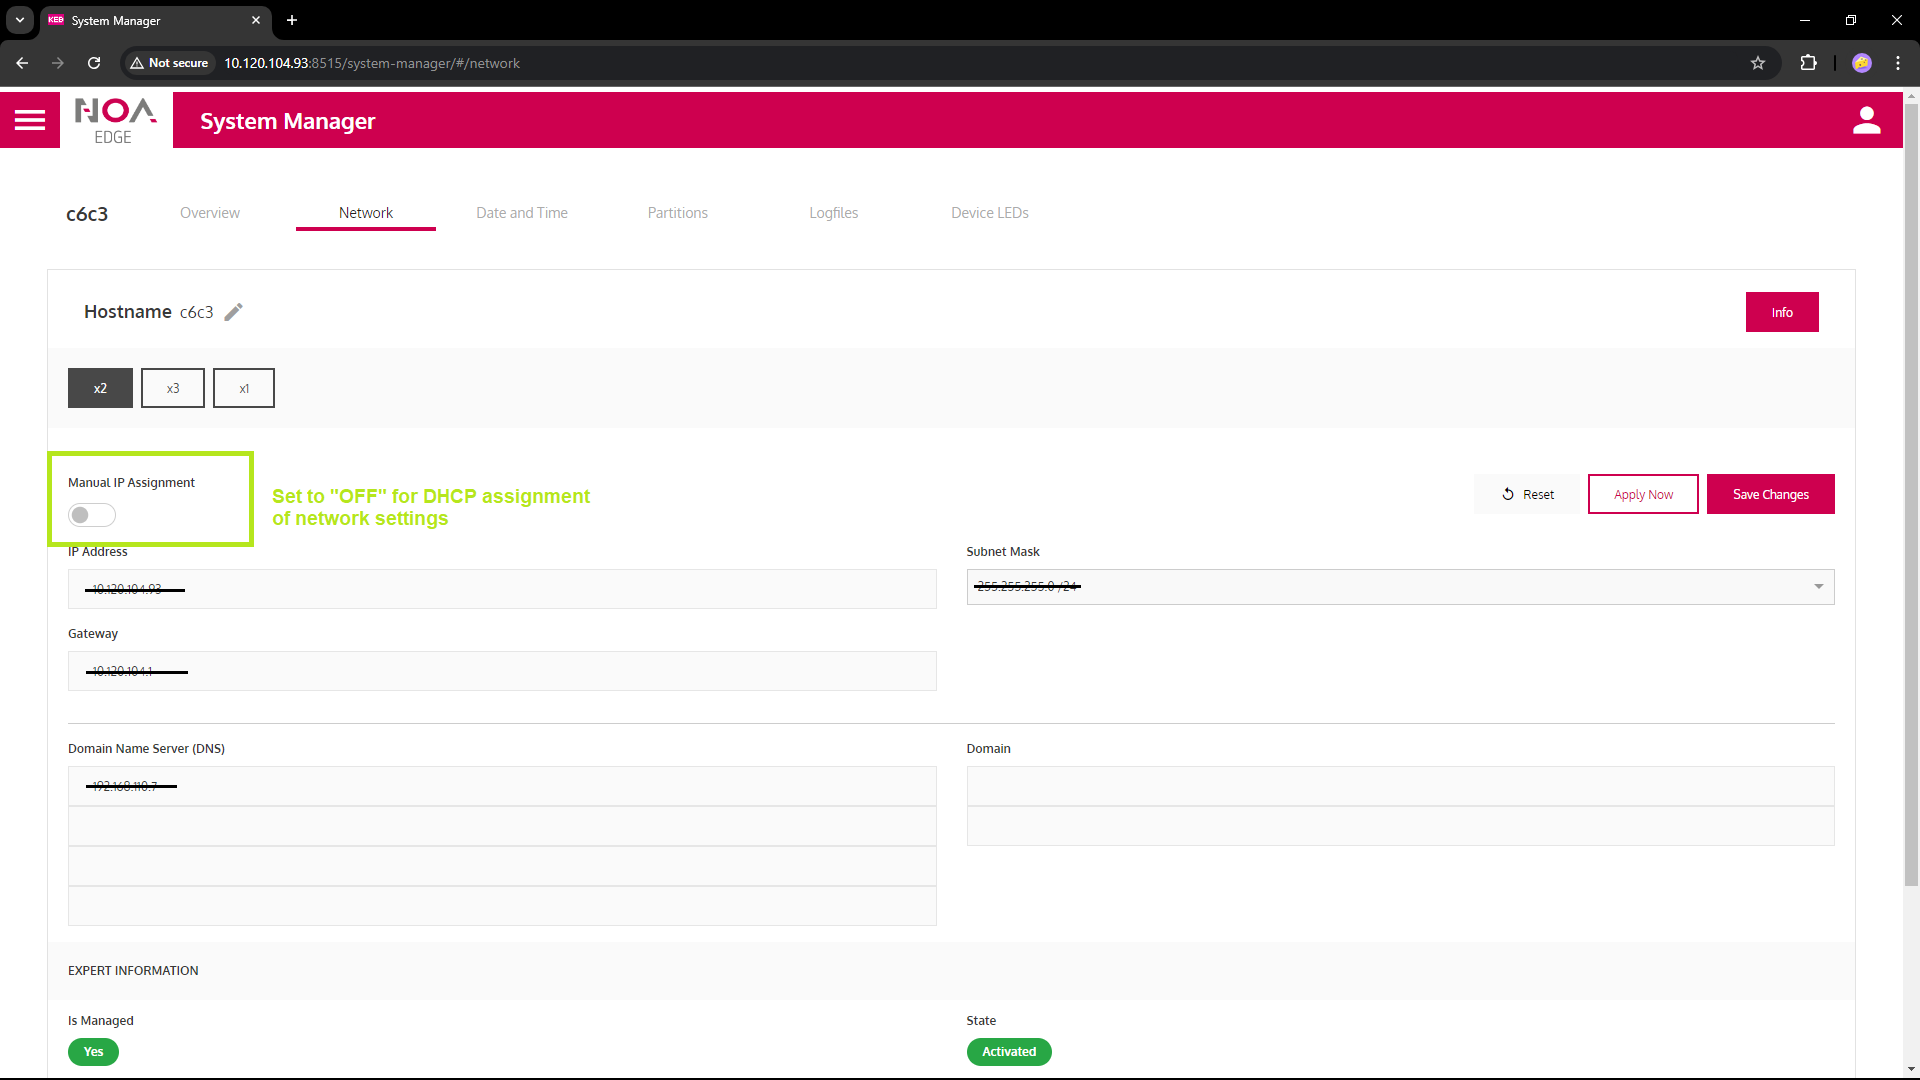Click the Gateway input field
Image resolution: width=1920 pixels, height=1080 pixels.
point(502,671)
